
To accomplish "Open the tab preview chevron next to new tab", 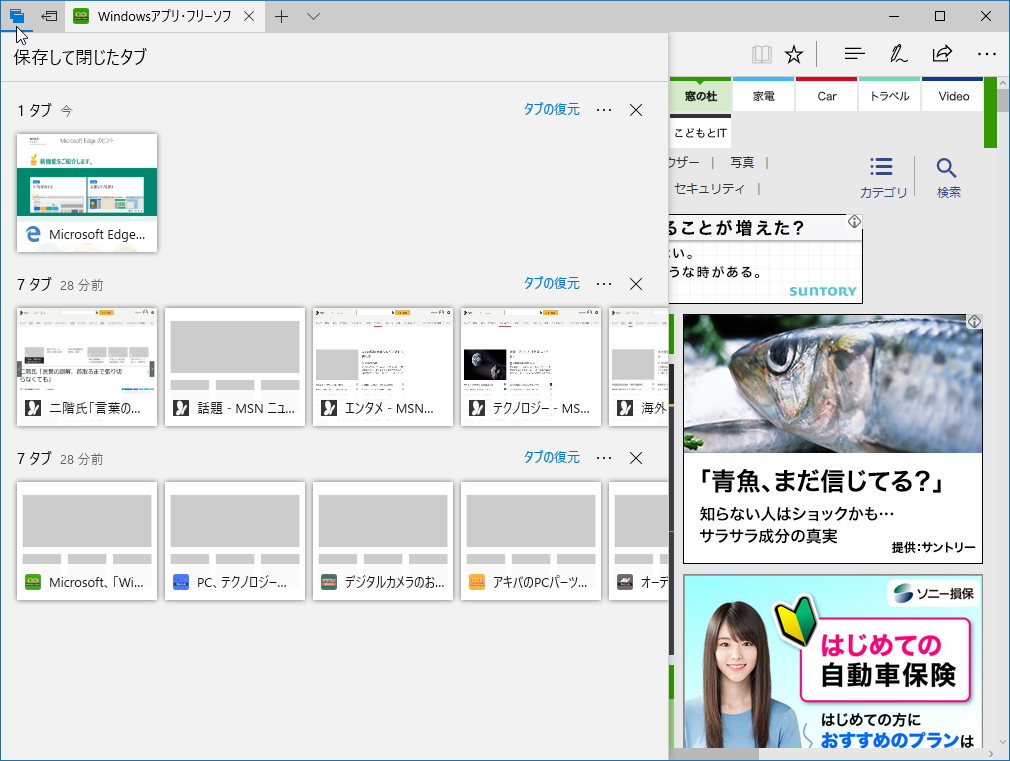I will pyautogui.click(x=313, y=16).
